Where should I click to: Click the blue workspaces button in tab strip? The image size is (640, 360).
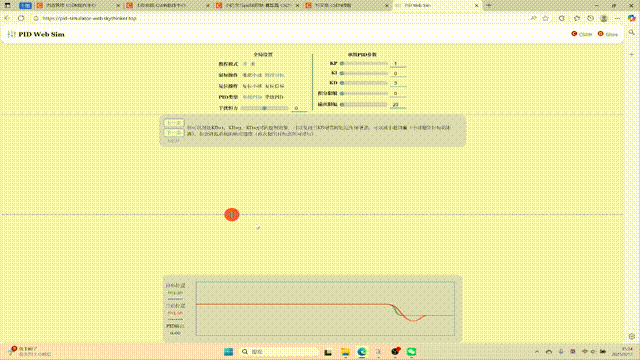coord(25,6)
